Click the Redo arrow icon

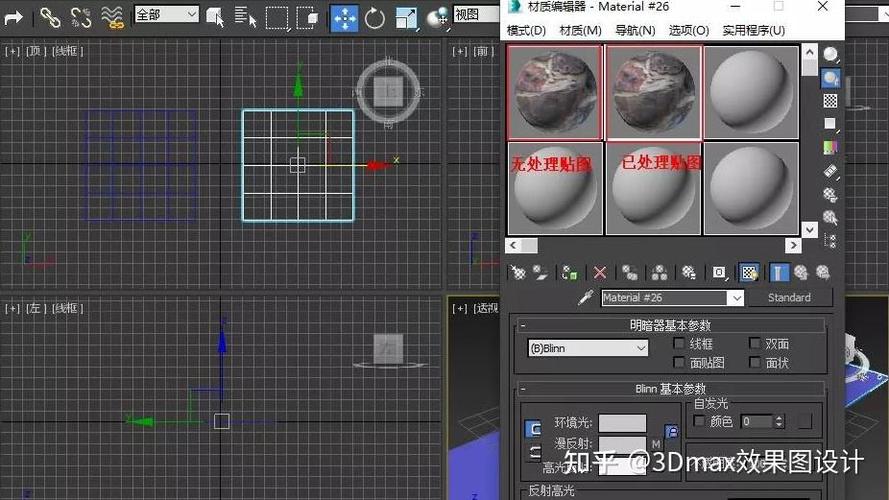[x=13, y=18]
